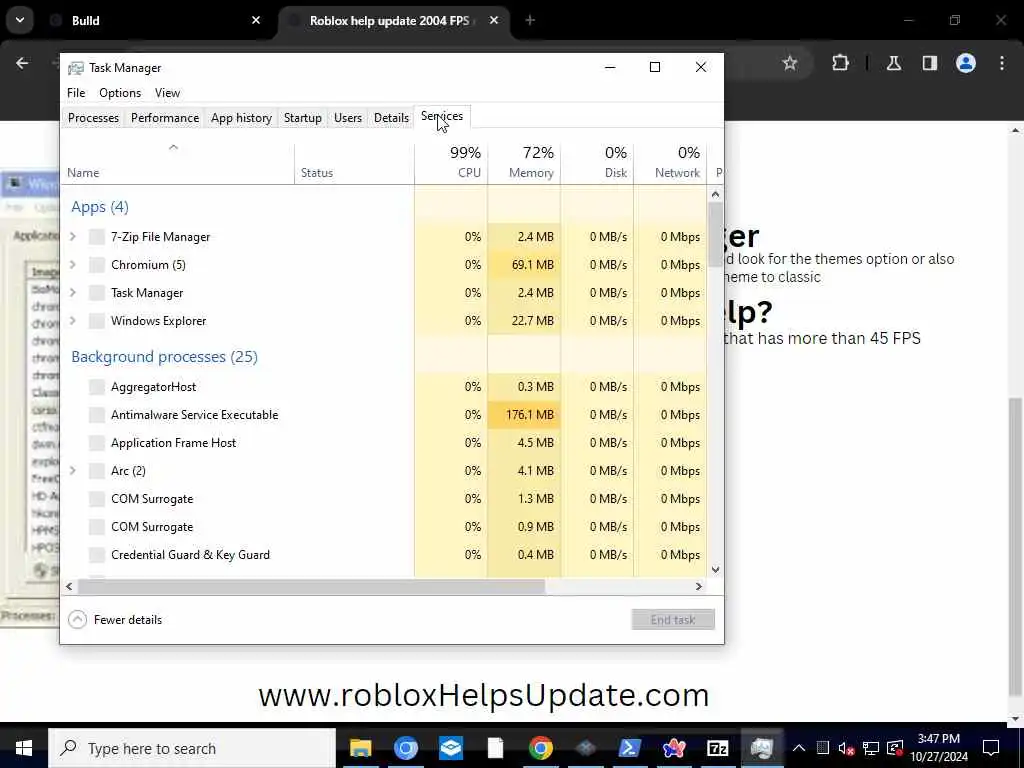Click the horizontal scrollbar in Task Manager

[x=311, y=586]
